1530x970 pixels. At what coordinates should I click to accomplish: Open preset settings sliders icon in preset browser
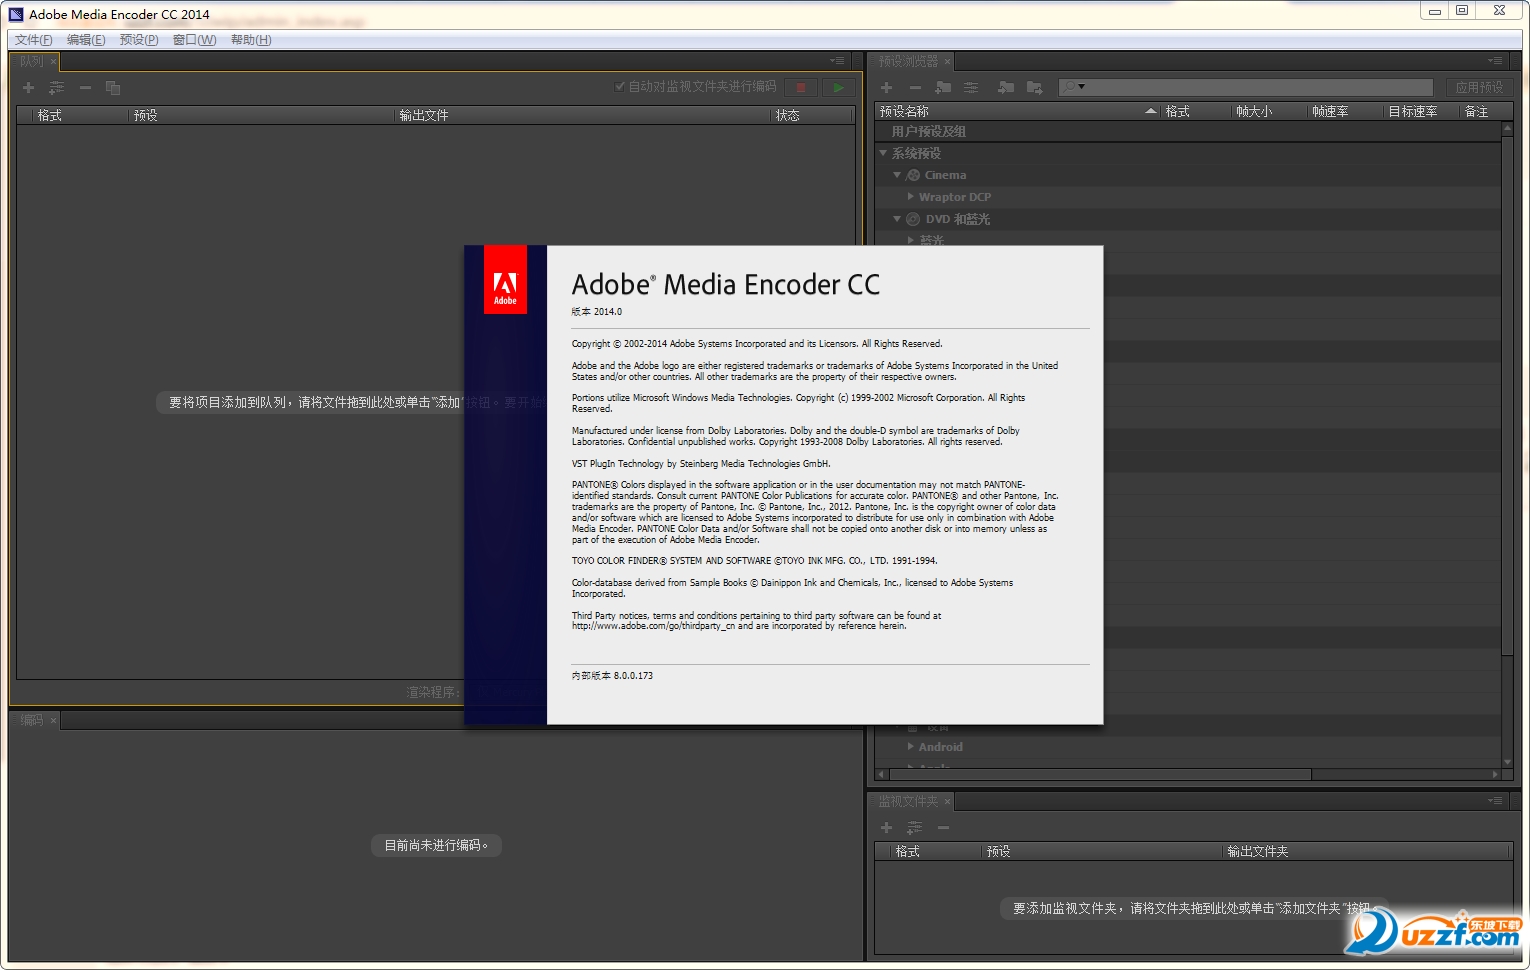[x=971, y=88]
